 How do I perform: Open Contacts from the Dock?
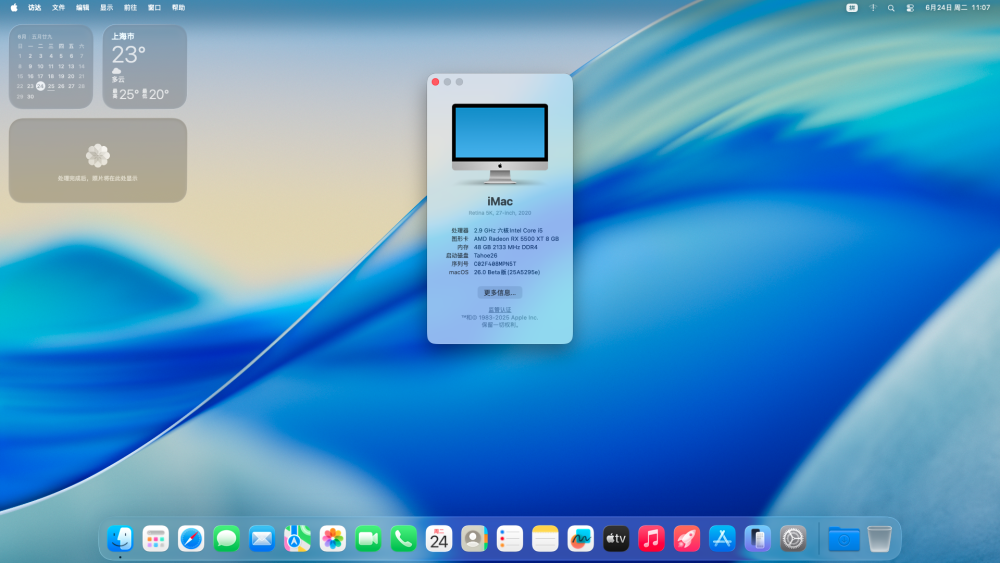point(474,539)
